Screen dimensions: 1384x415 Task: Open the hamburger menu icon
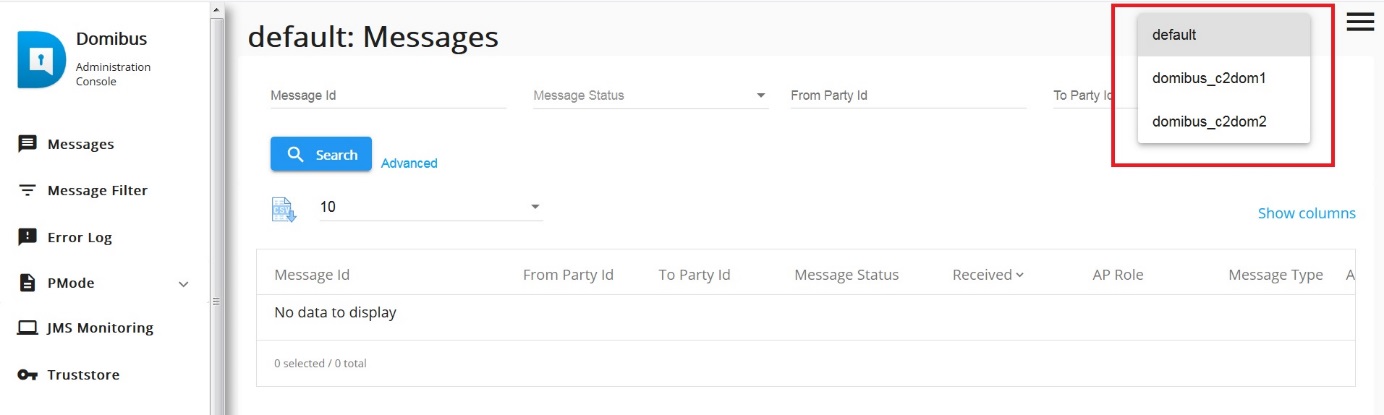[x=1360, y=22]
